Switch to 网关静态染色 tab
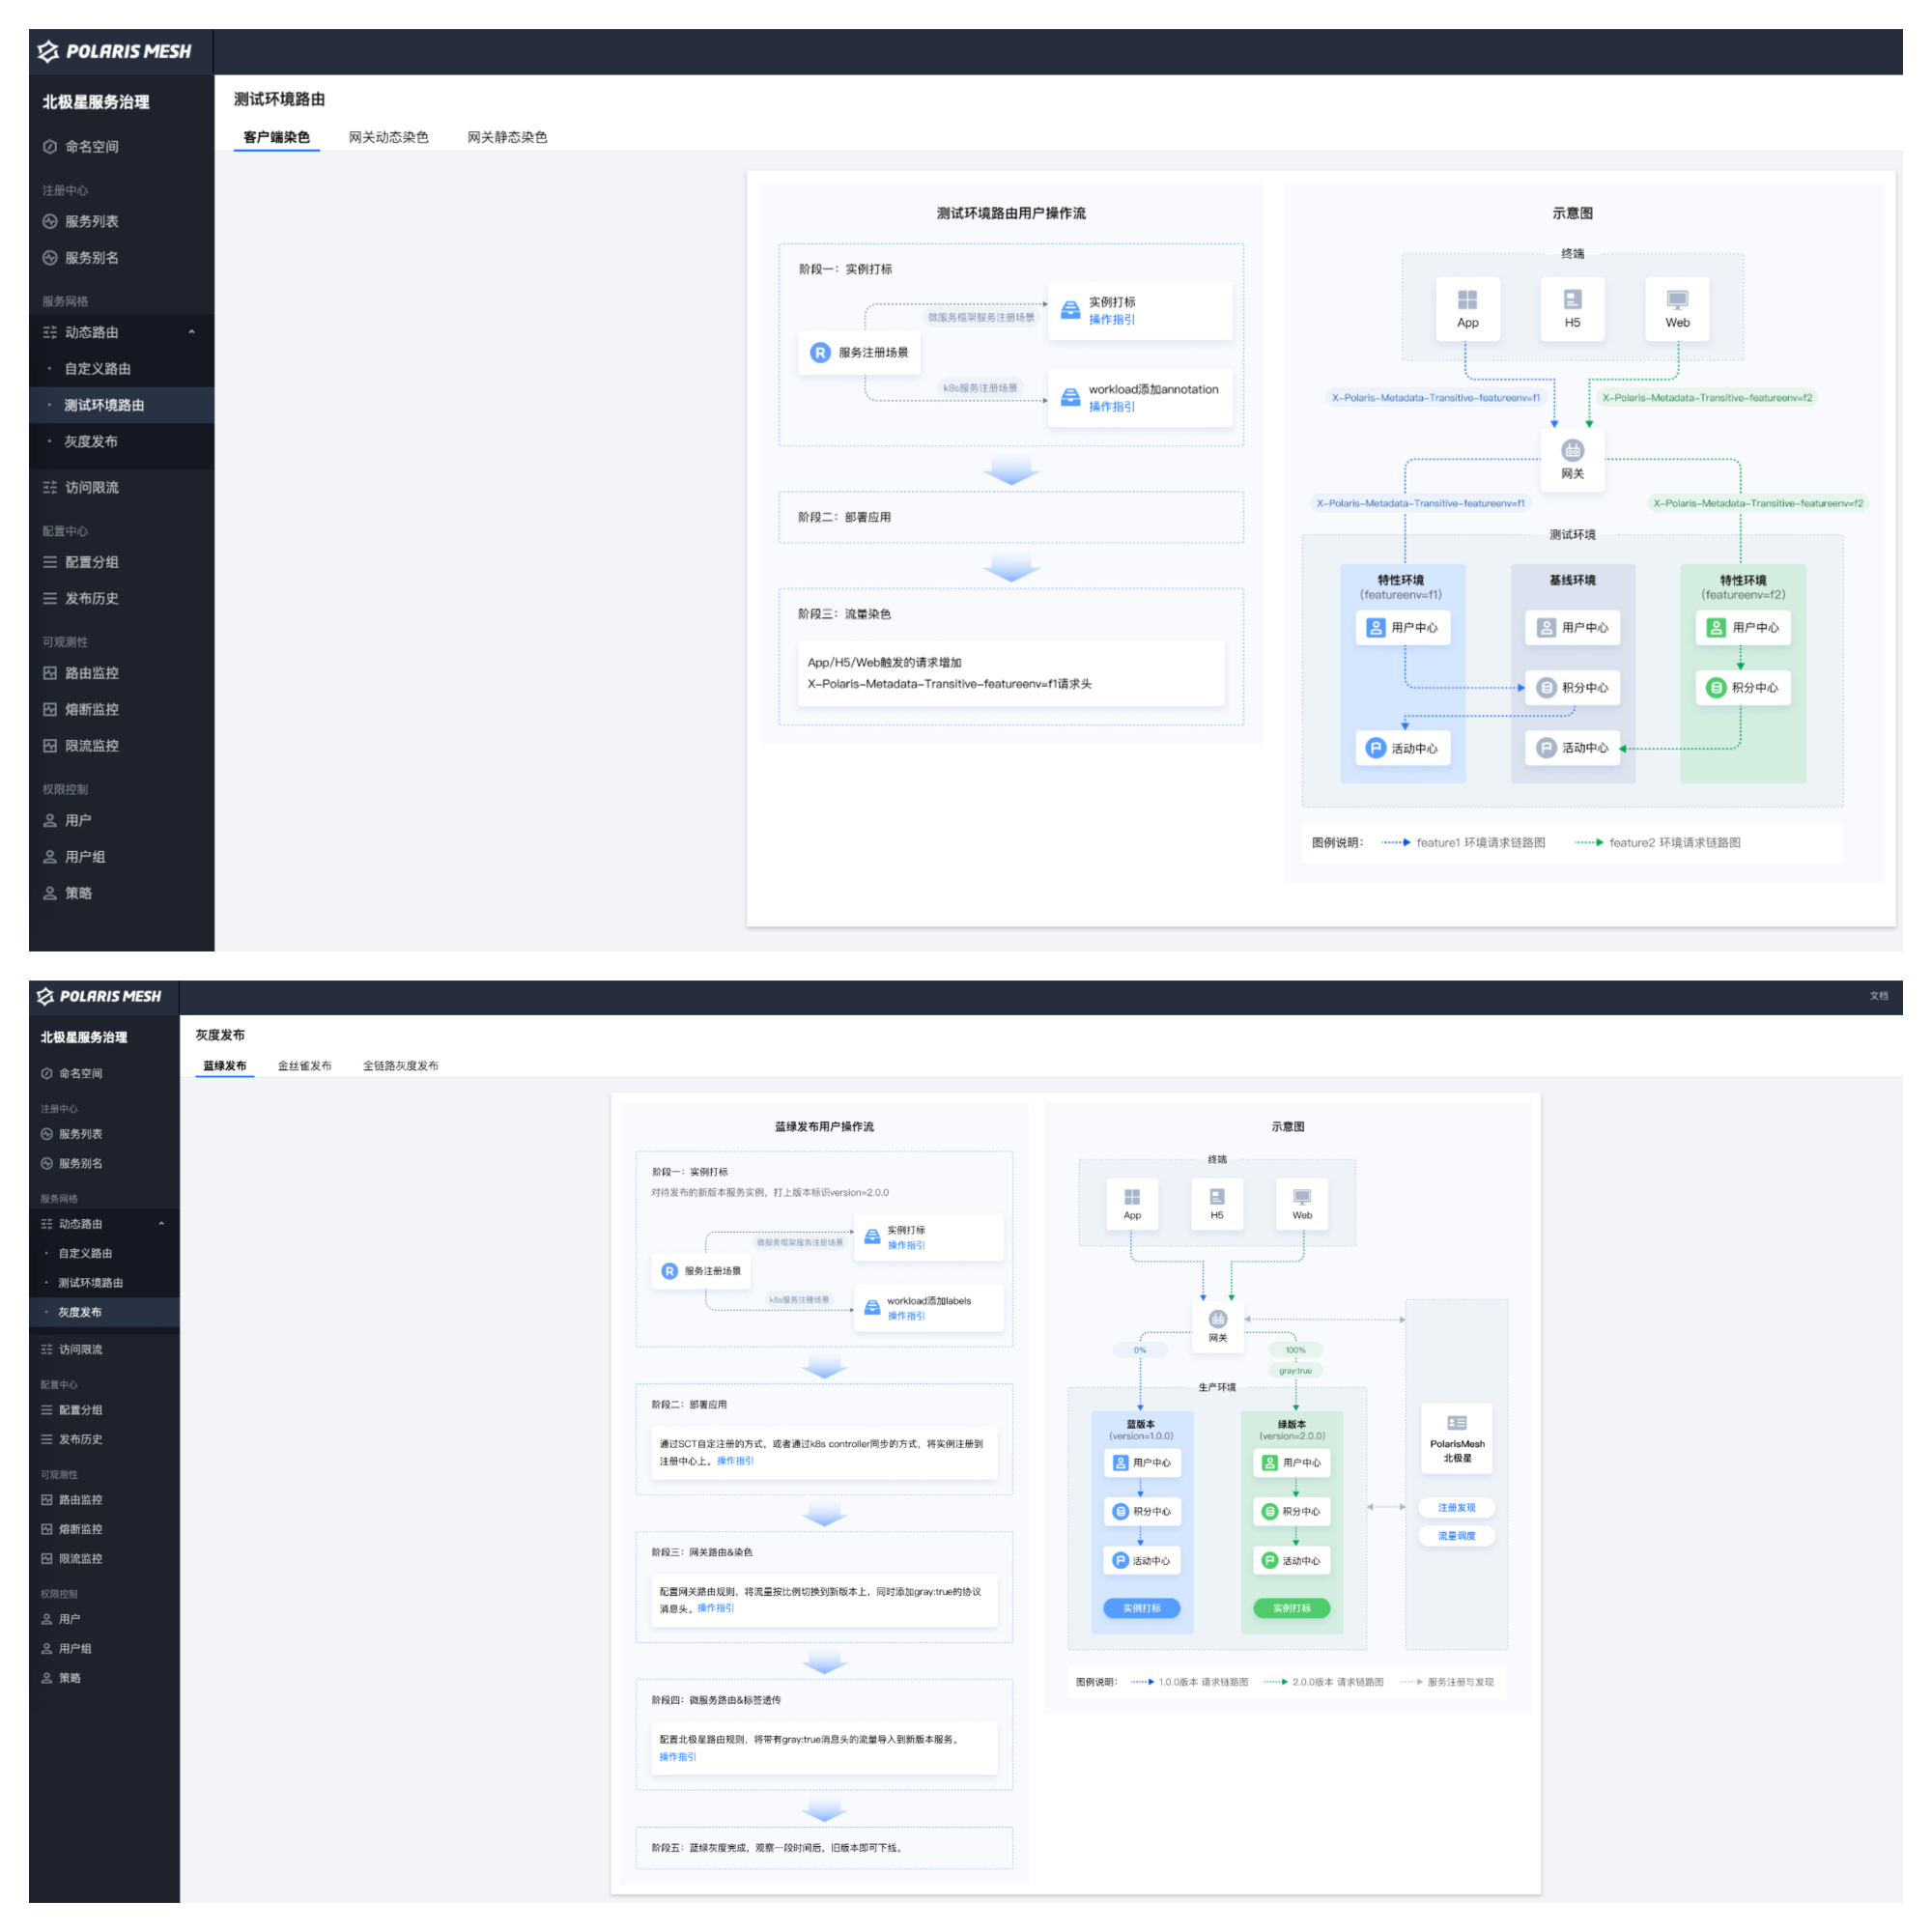This screenshot has width=1932, height=1932. [507, 137]
